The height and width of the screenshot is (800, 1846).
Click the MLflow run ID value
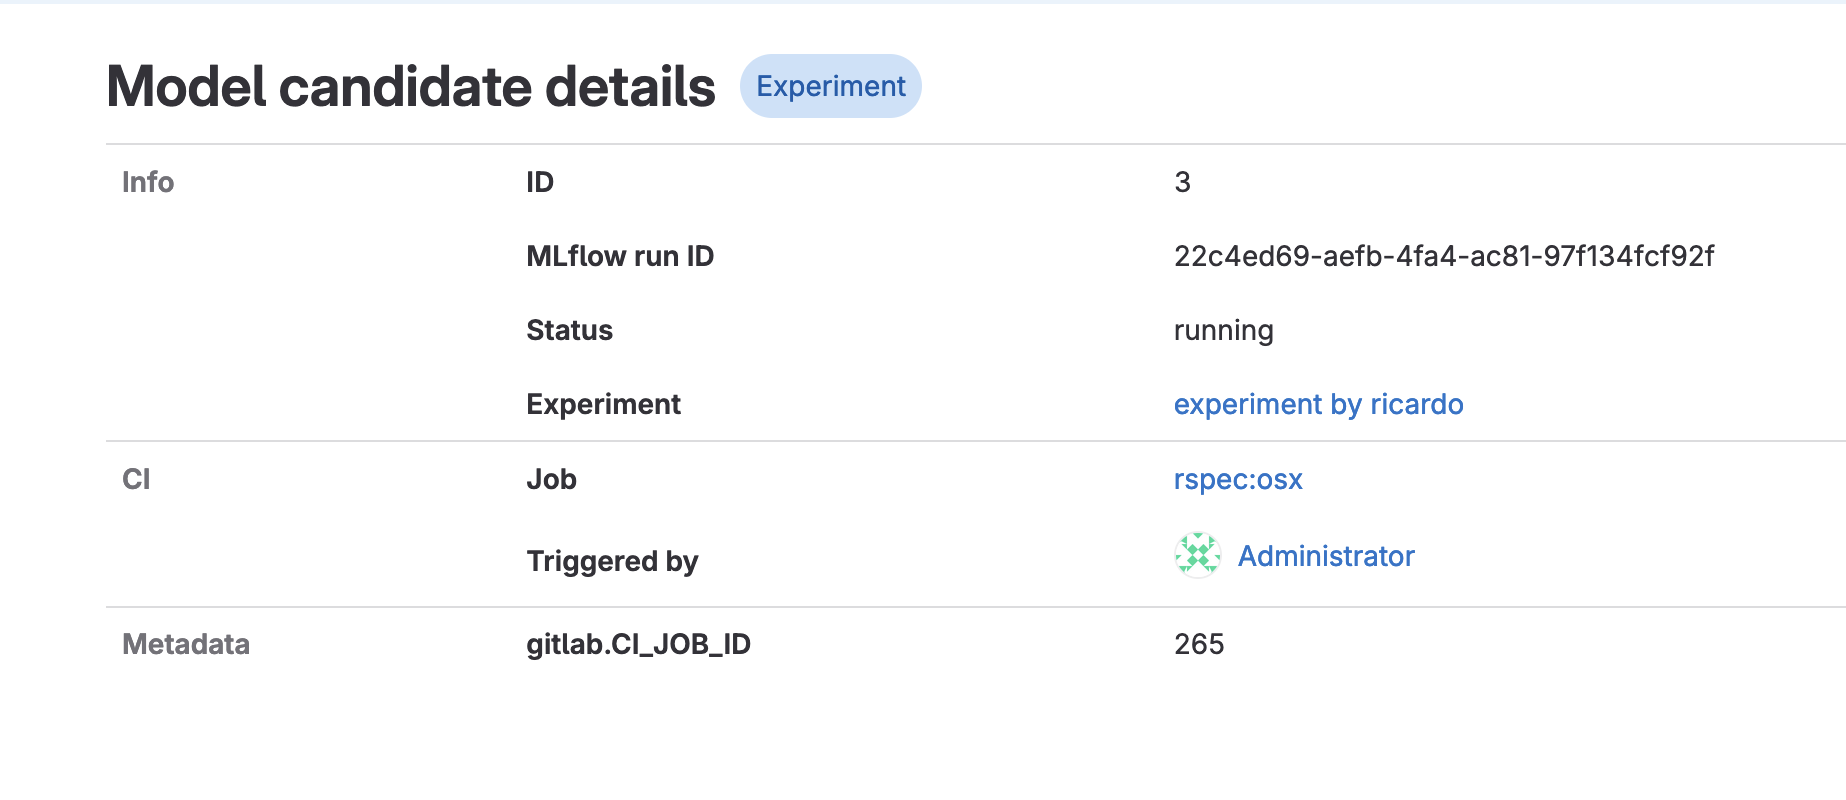tap(1443, 257)
